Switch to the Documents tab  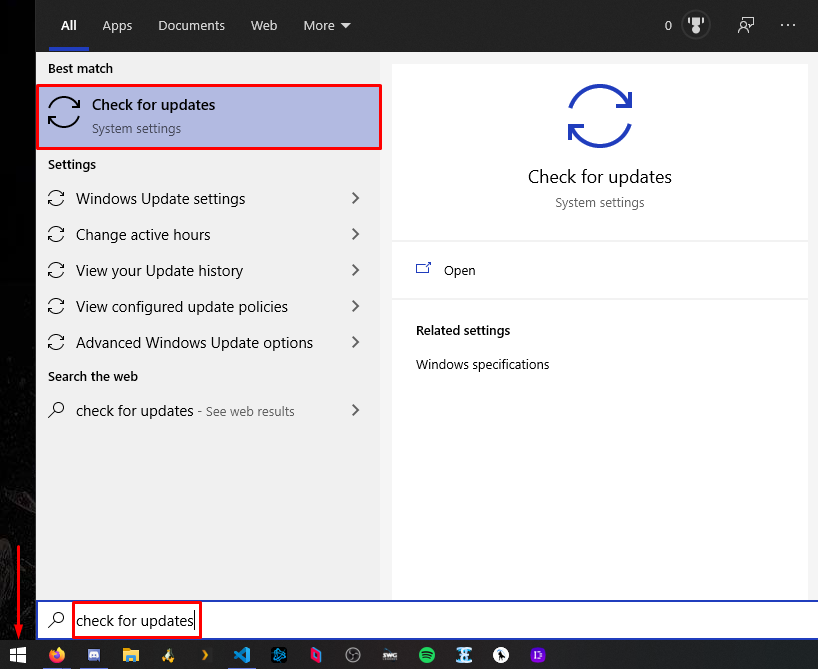(191, 26)
